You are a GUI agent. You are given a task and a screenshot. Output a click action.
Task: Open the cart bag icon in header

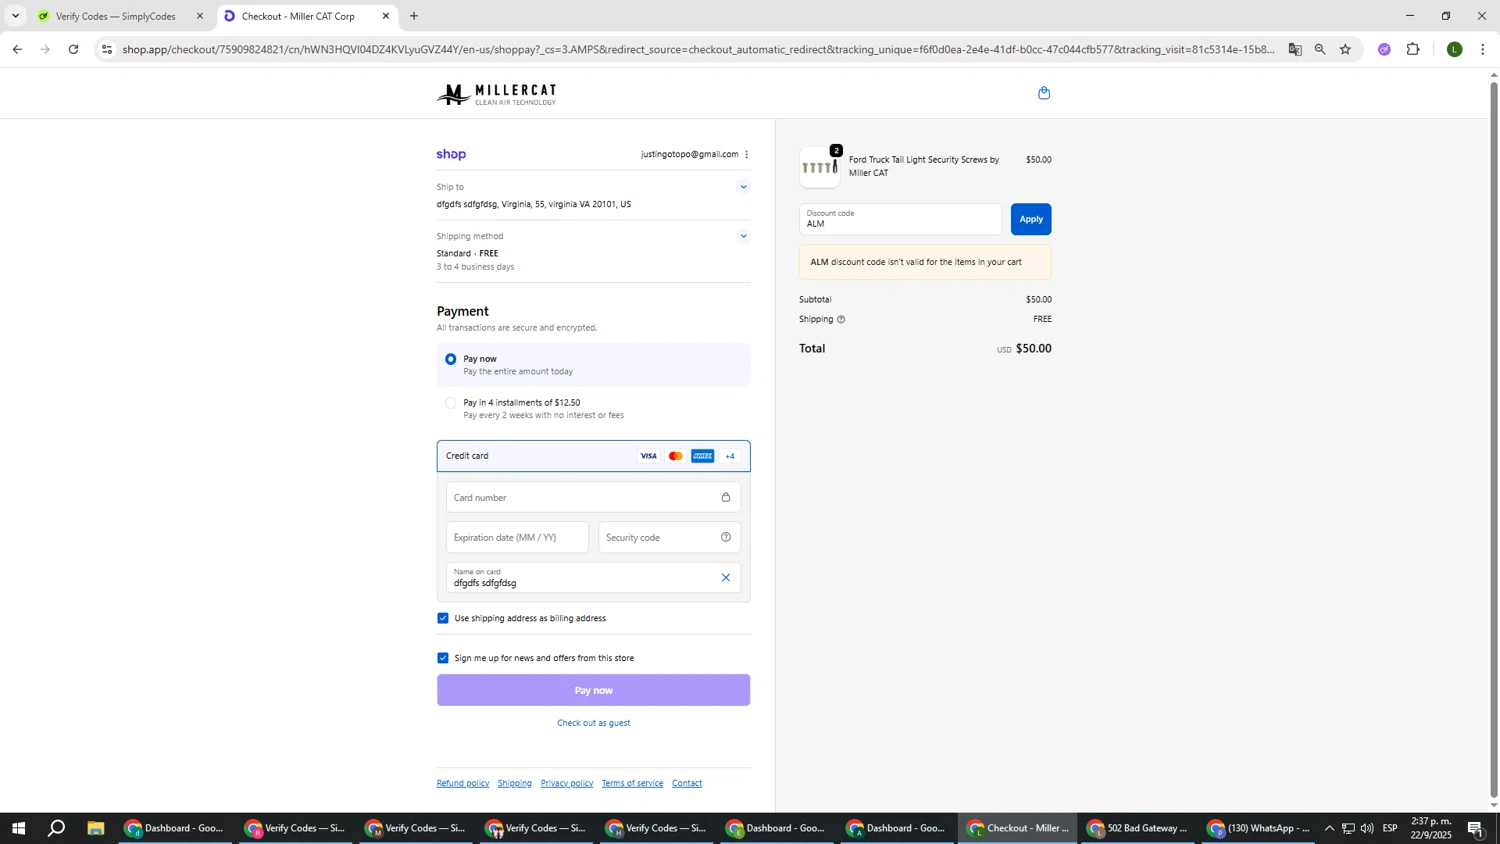tap(1044, 93)
